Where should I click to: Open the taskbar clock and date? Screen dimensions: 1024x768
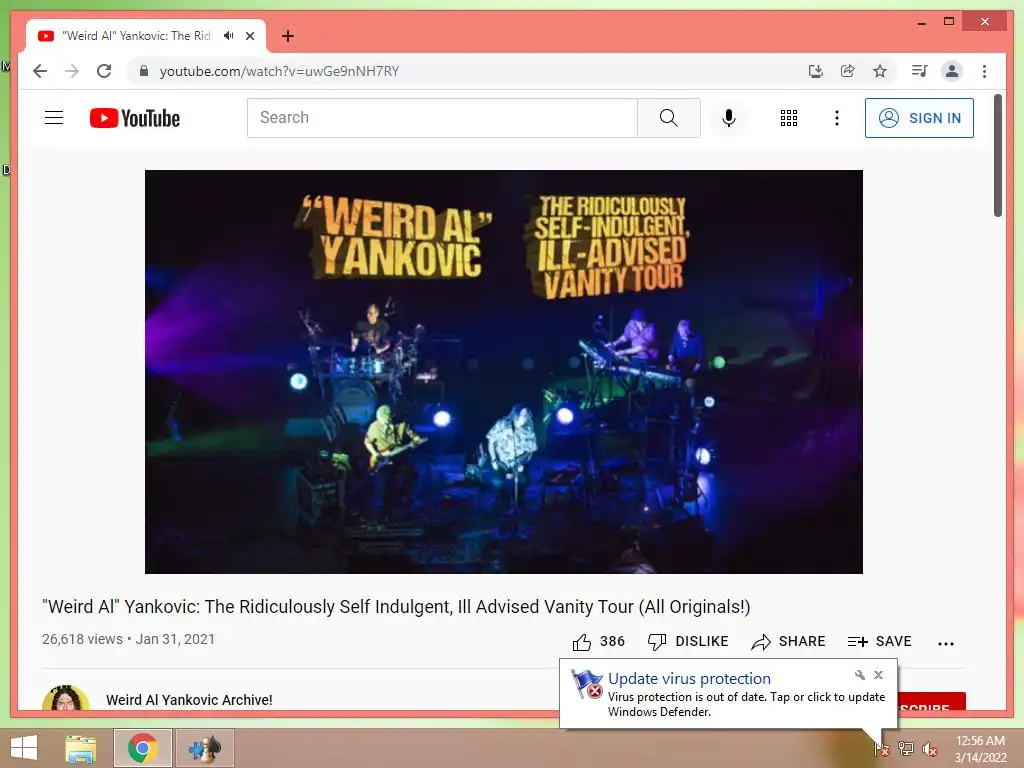[x=980, y=749]
